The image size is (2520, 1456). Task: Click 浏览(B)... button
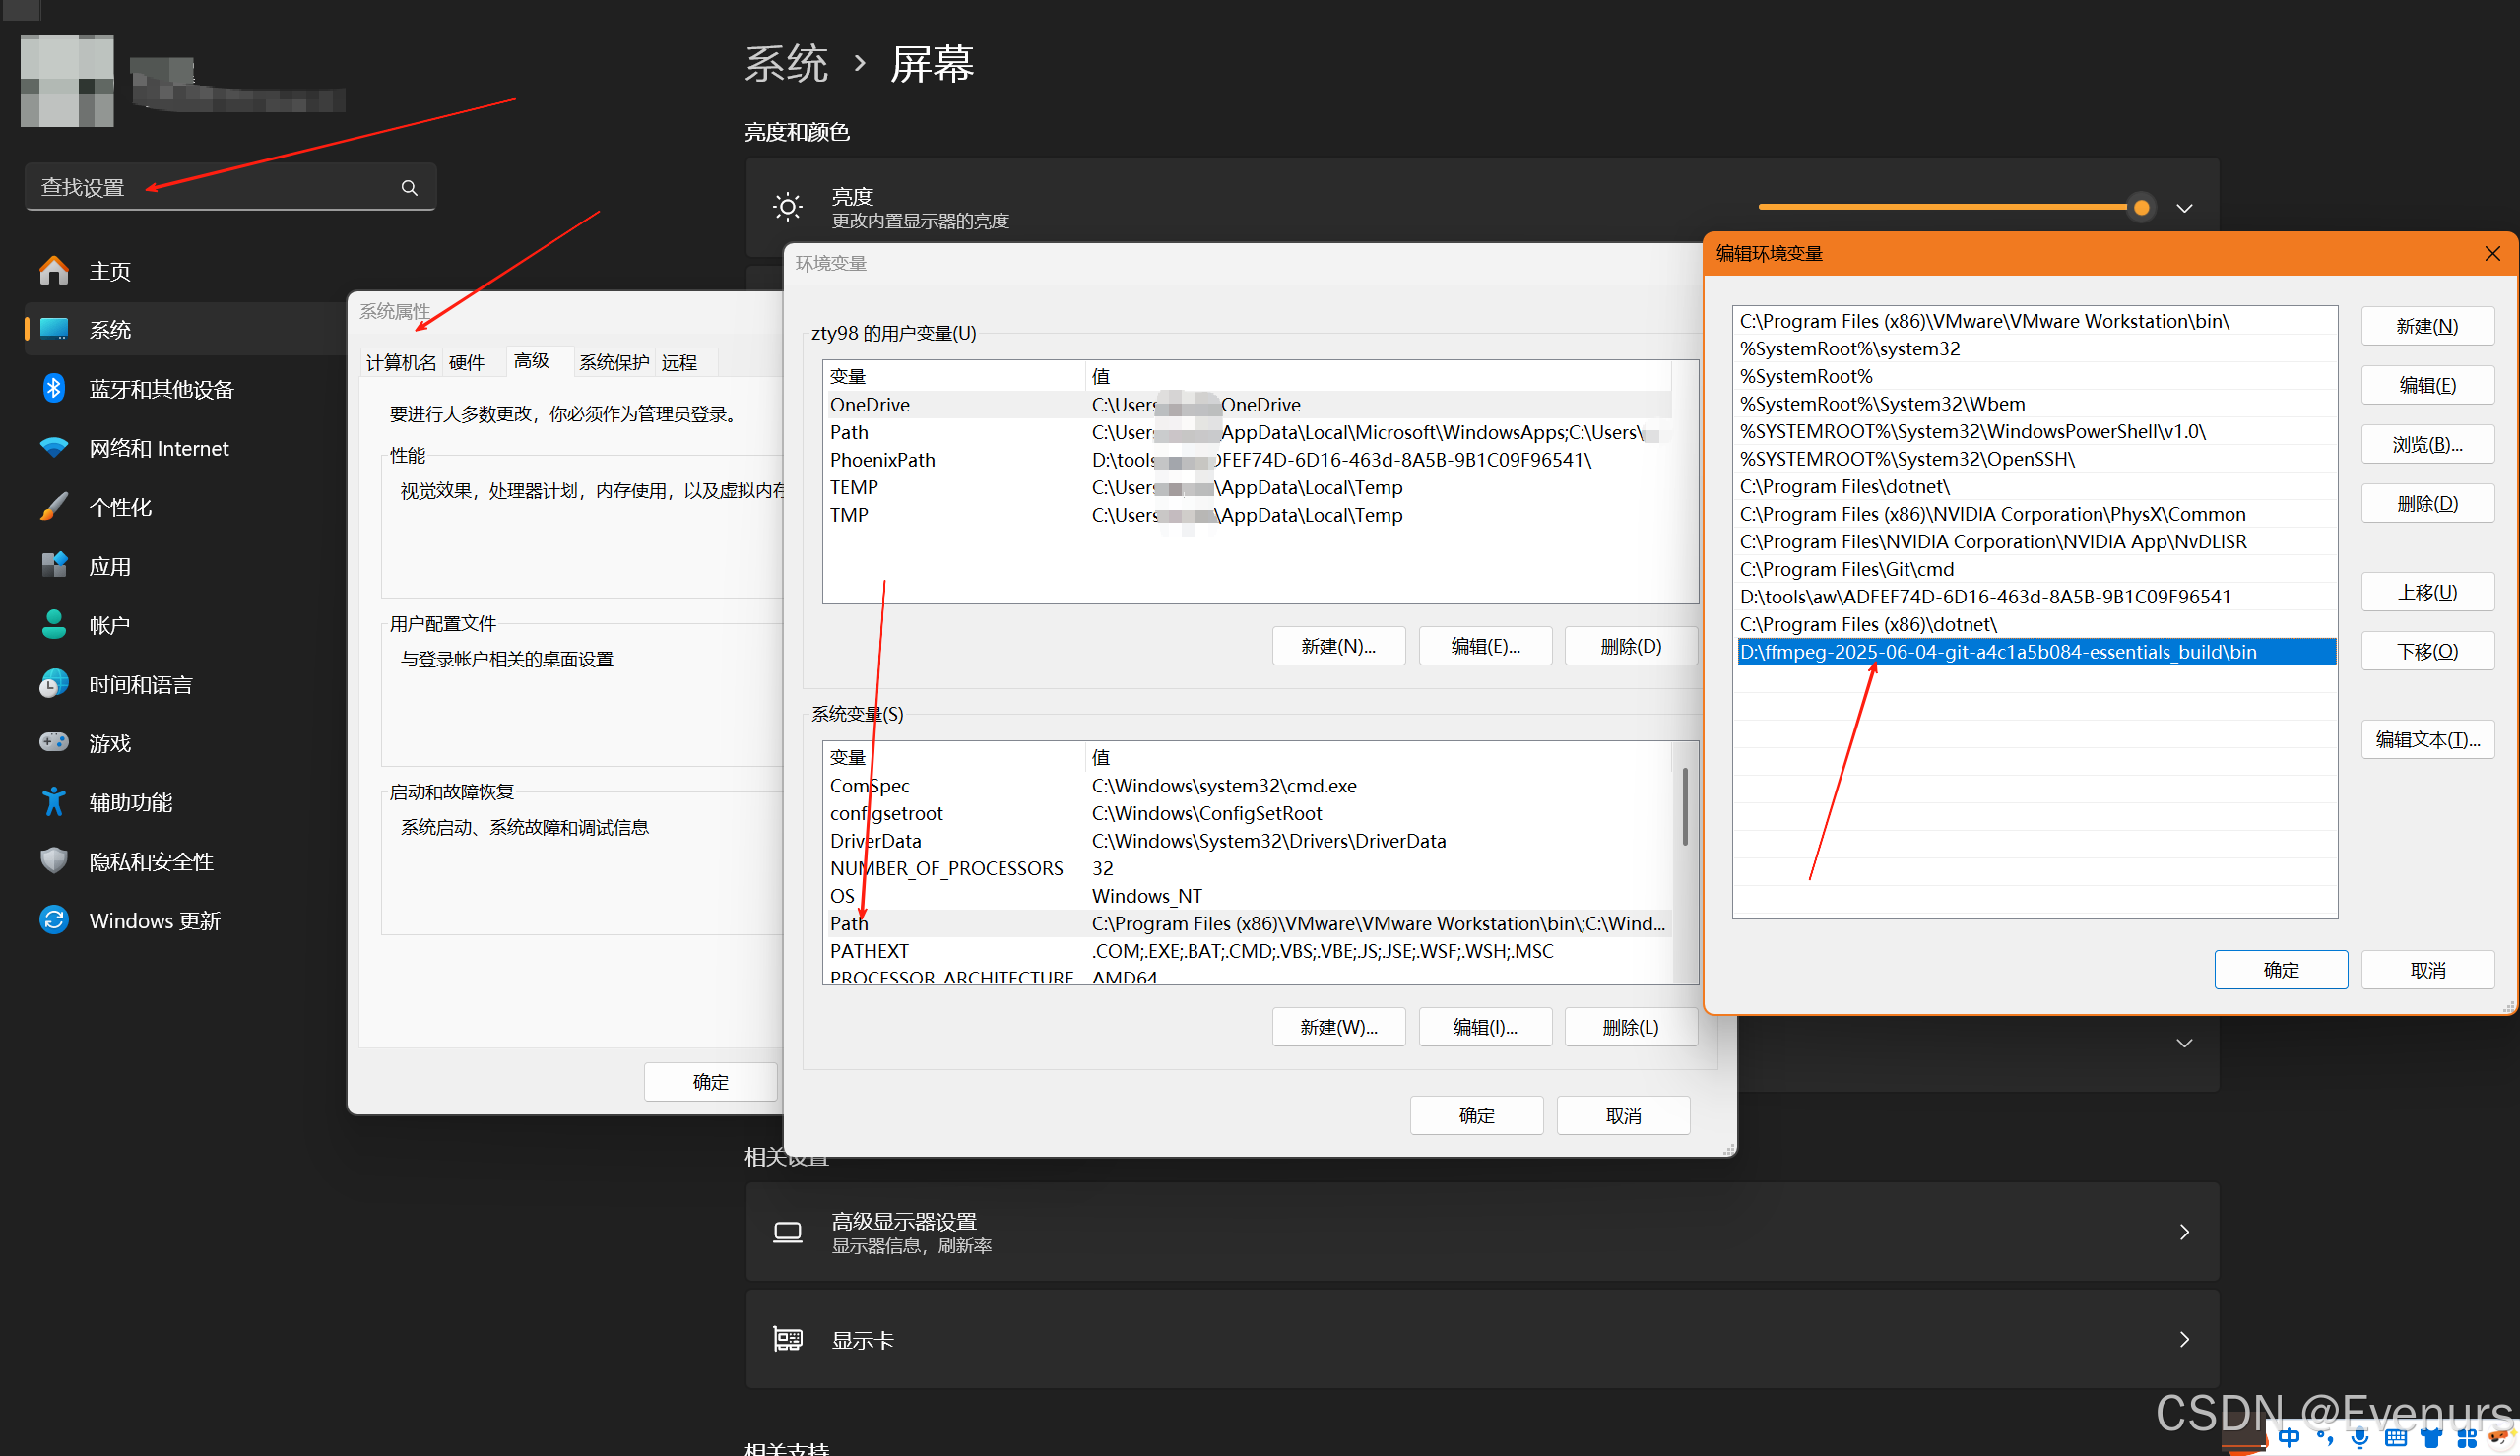click(x=2426, y=444)
